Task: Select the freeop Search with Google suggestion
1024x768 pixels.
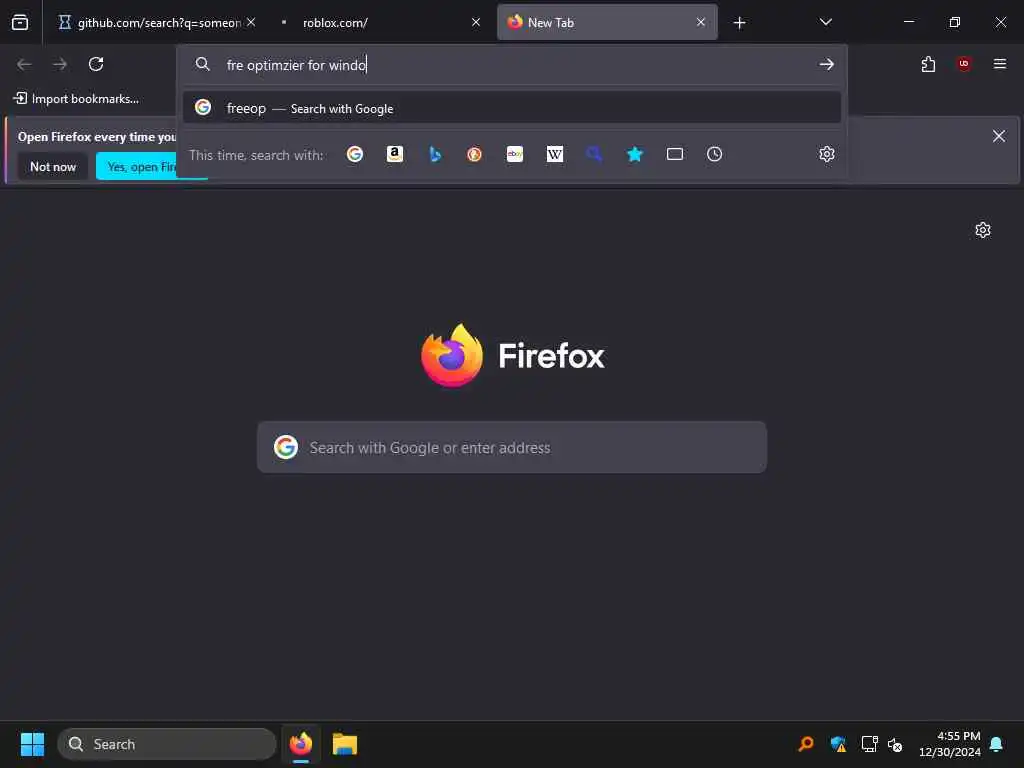Action: 512,108
